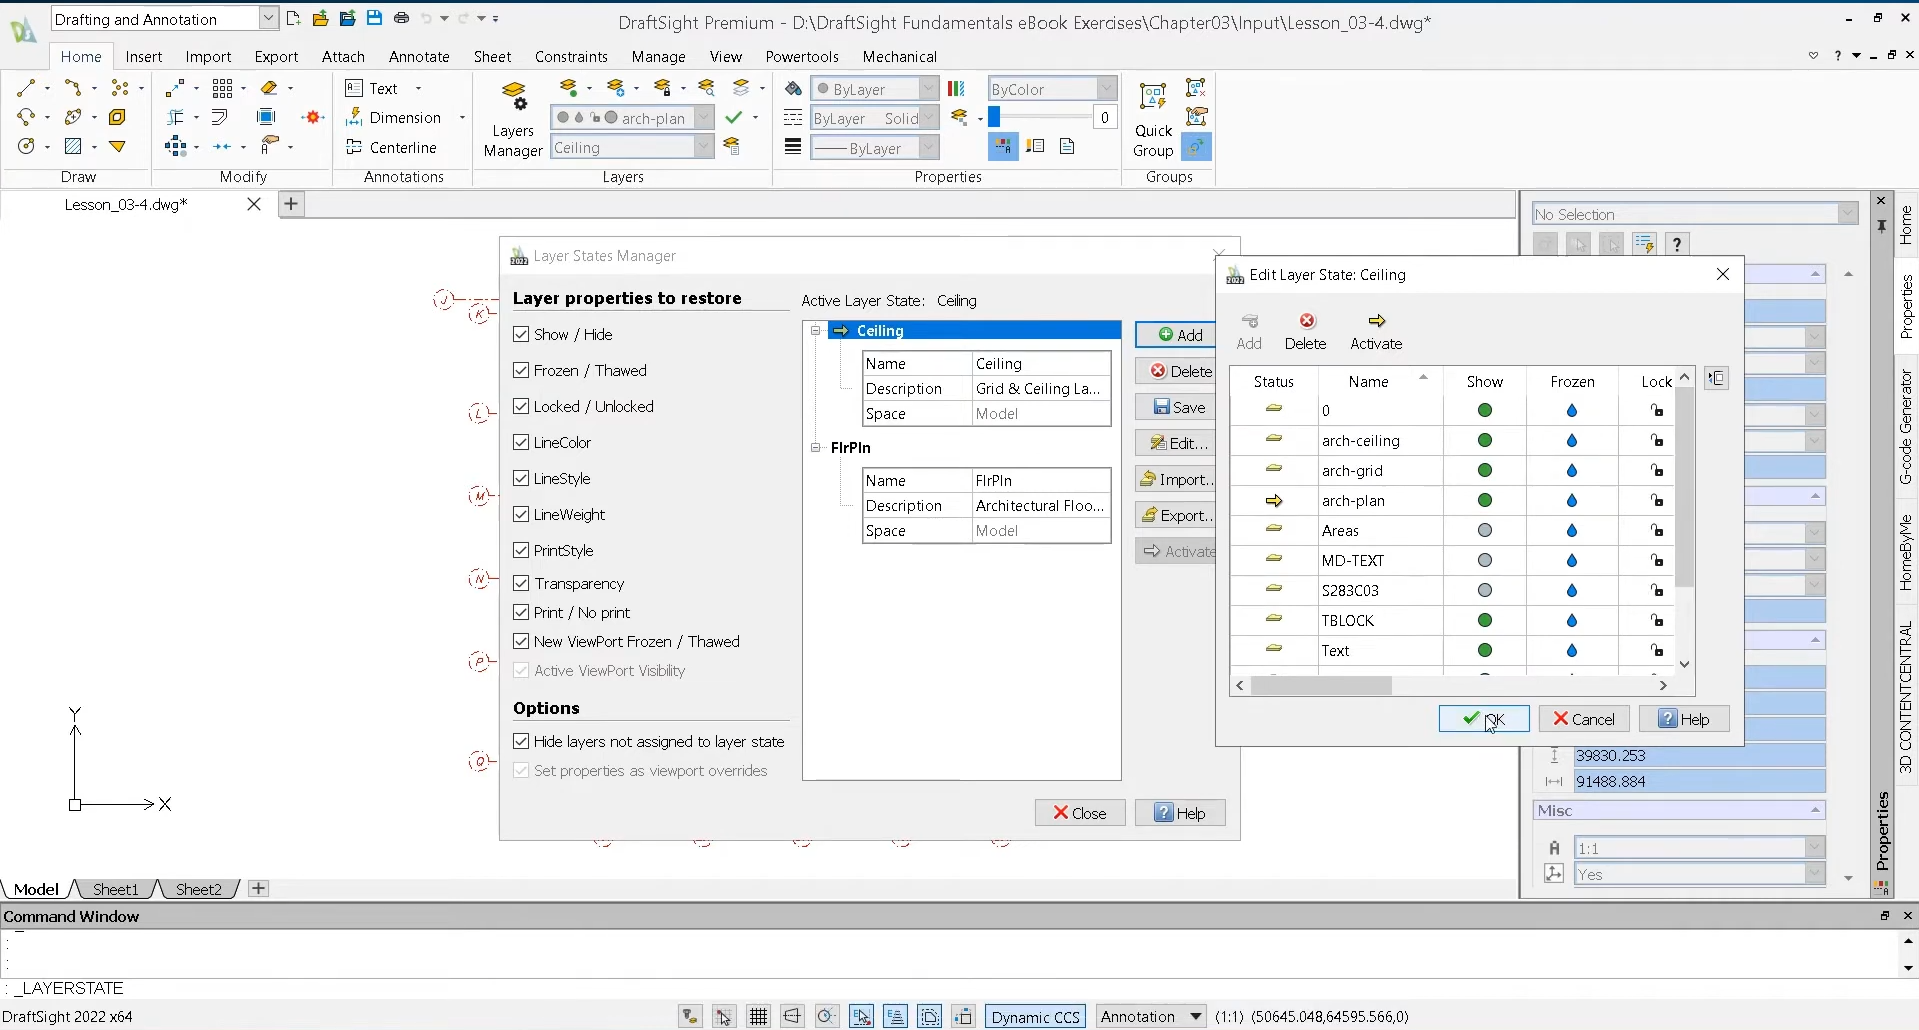Click OK in Edit Layer State dialog

[x=1484, y=718]
